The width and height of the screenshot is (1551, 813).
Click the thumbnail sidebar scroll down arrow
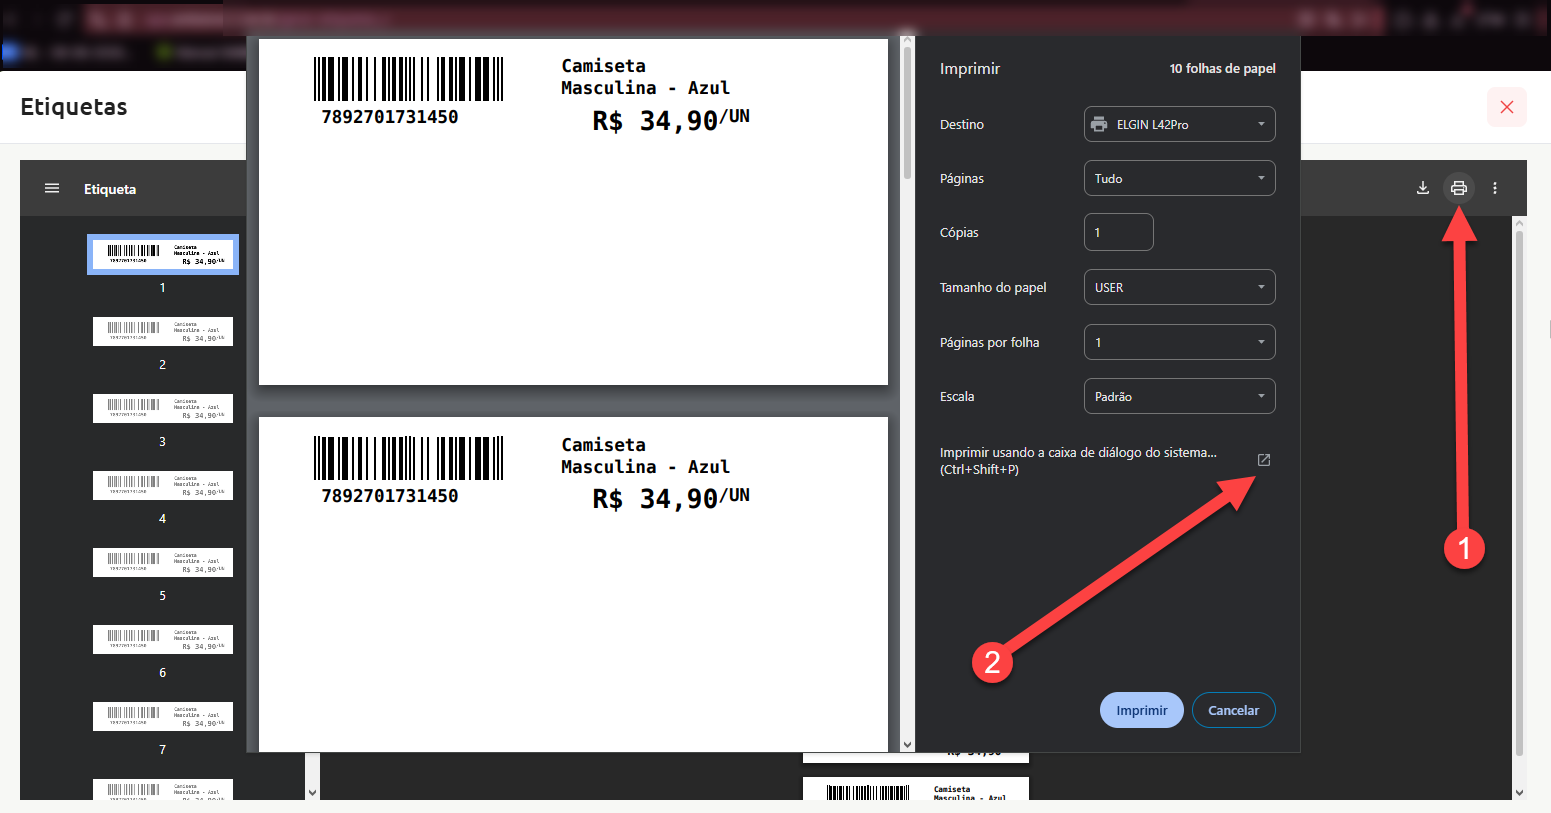point(312,793)
